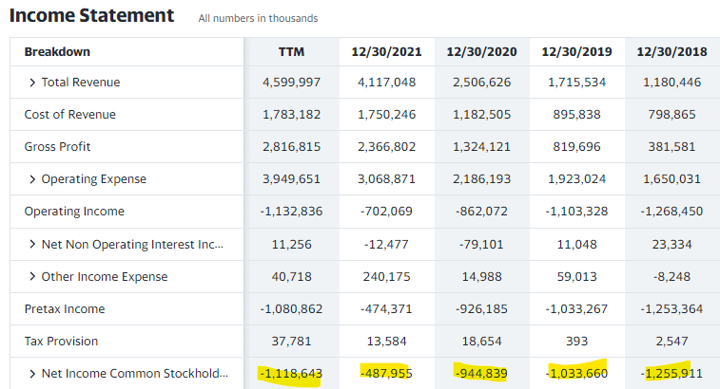Expand the Operating Expense breakdown chevron
This screenshot has height=389, width=720.
click(32, 179)
